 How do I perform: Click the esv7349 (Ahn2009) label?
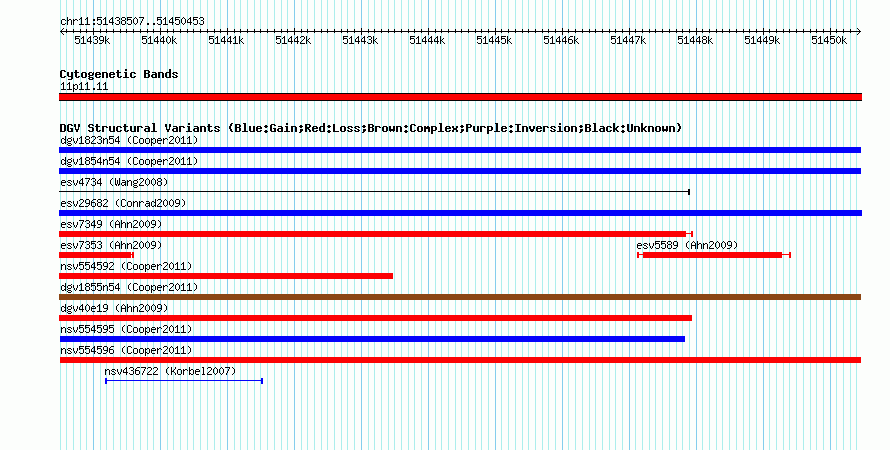coord(111,224)
